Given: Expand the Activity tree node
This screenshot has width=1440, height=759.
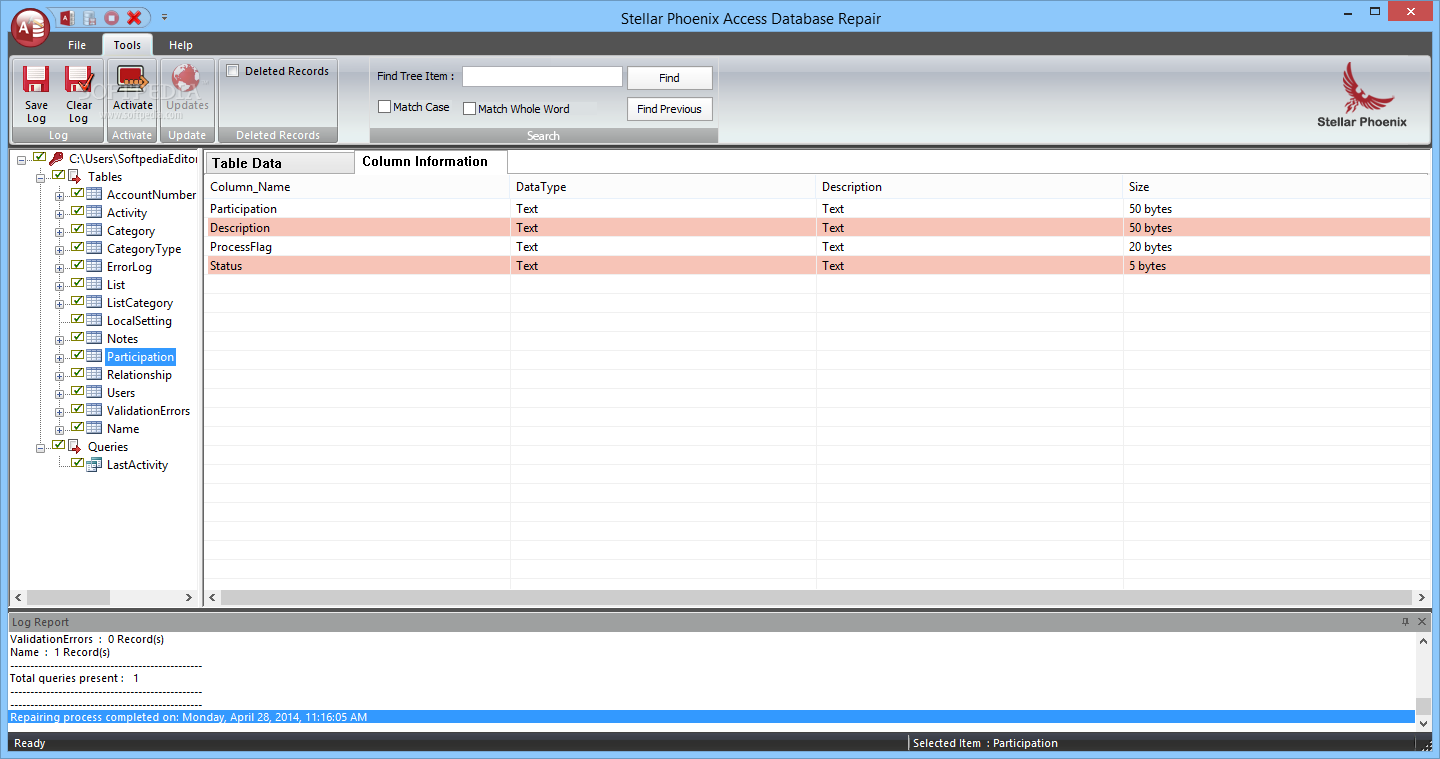Looking at the screenshot, I should coord(60,214).
